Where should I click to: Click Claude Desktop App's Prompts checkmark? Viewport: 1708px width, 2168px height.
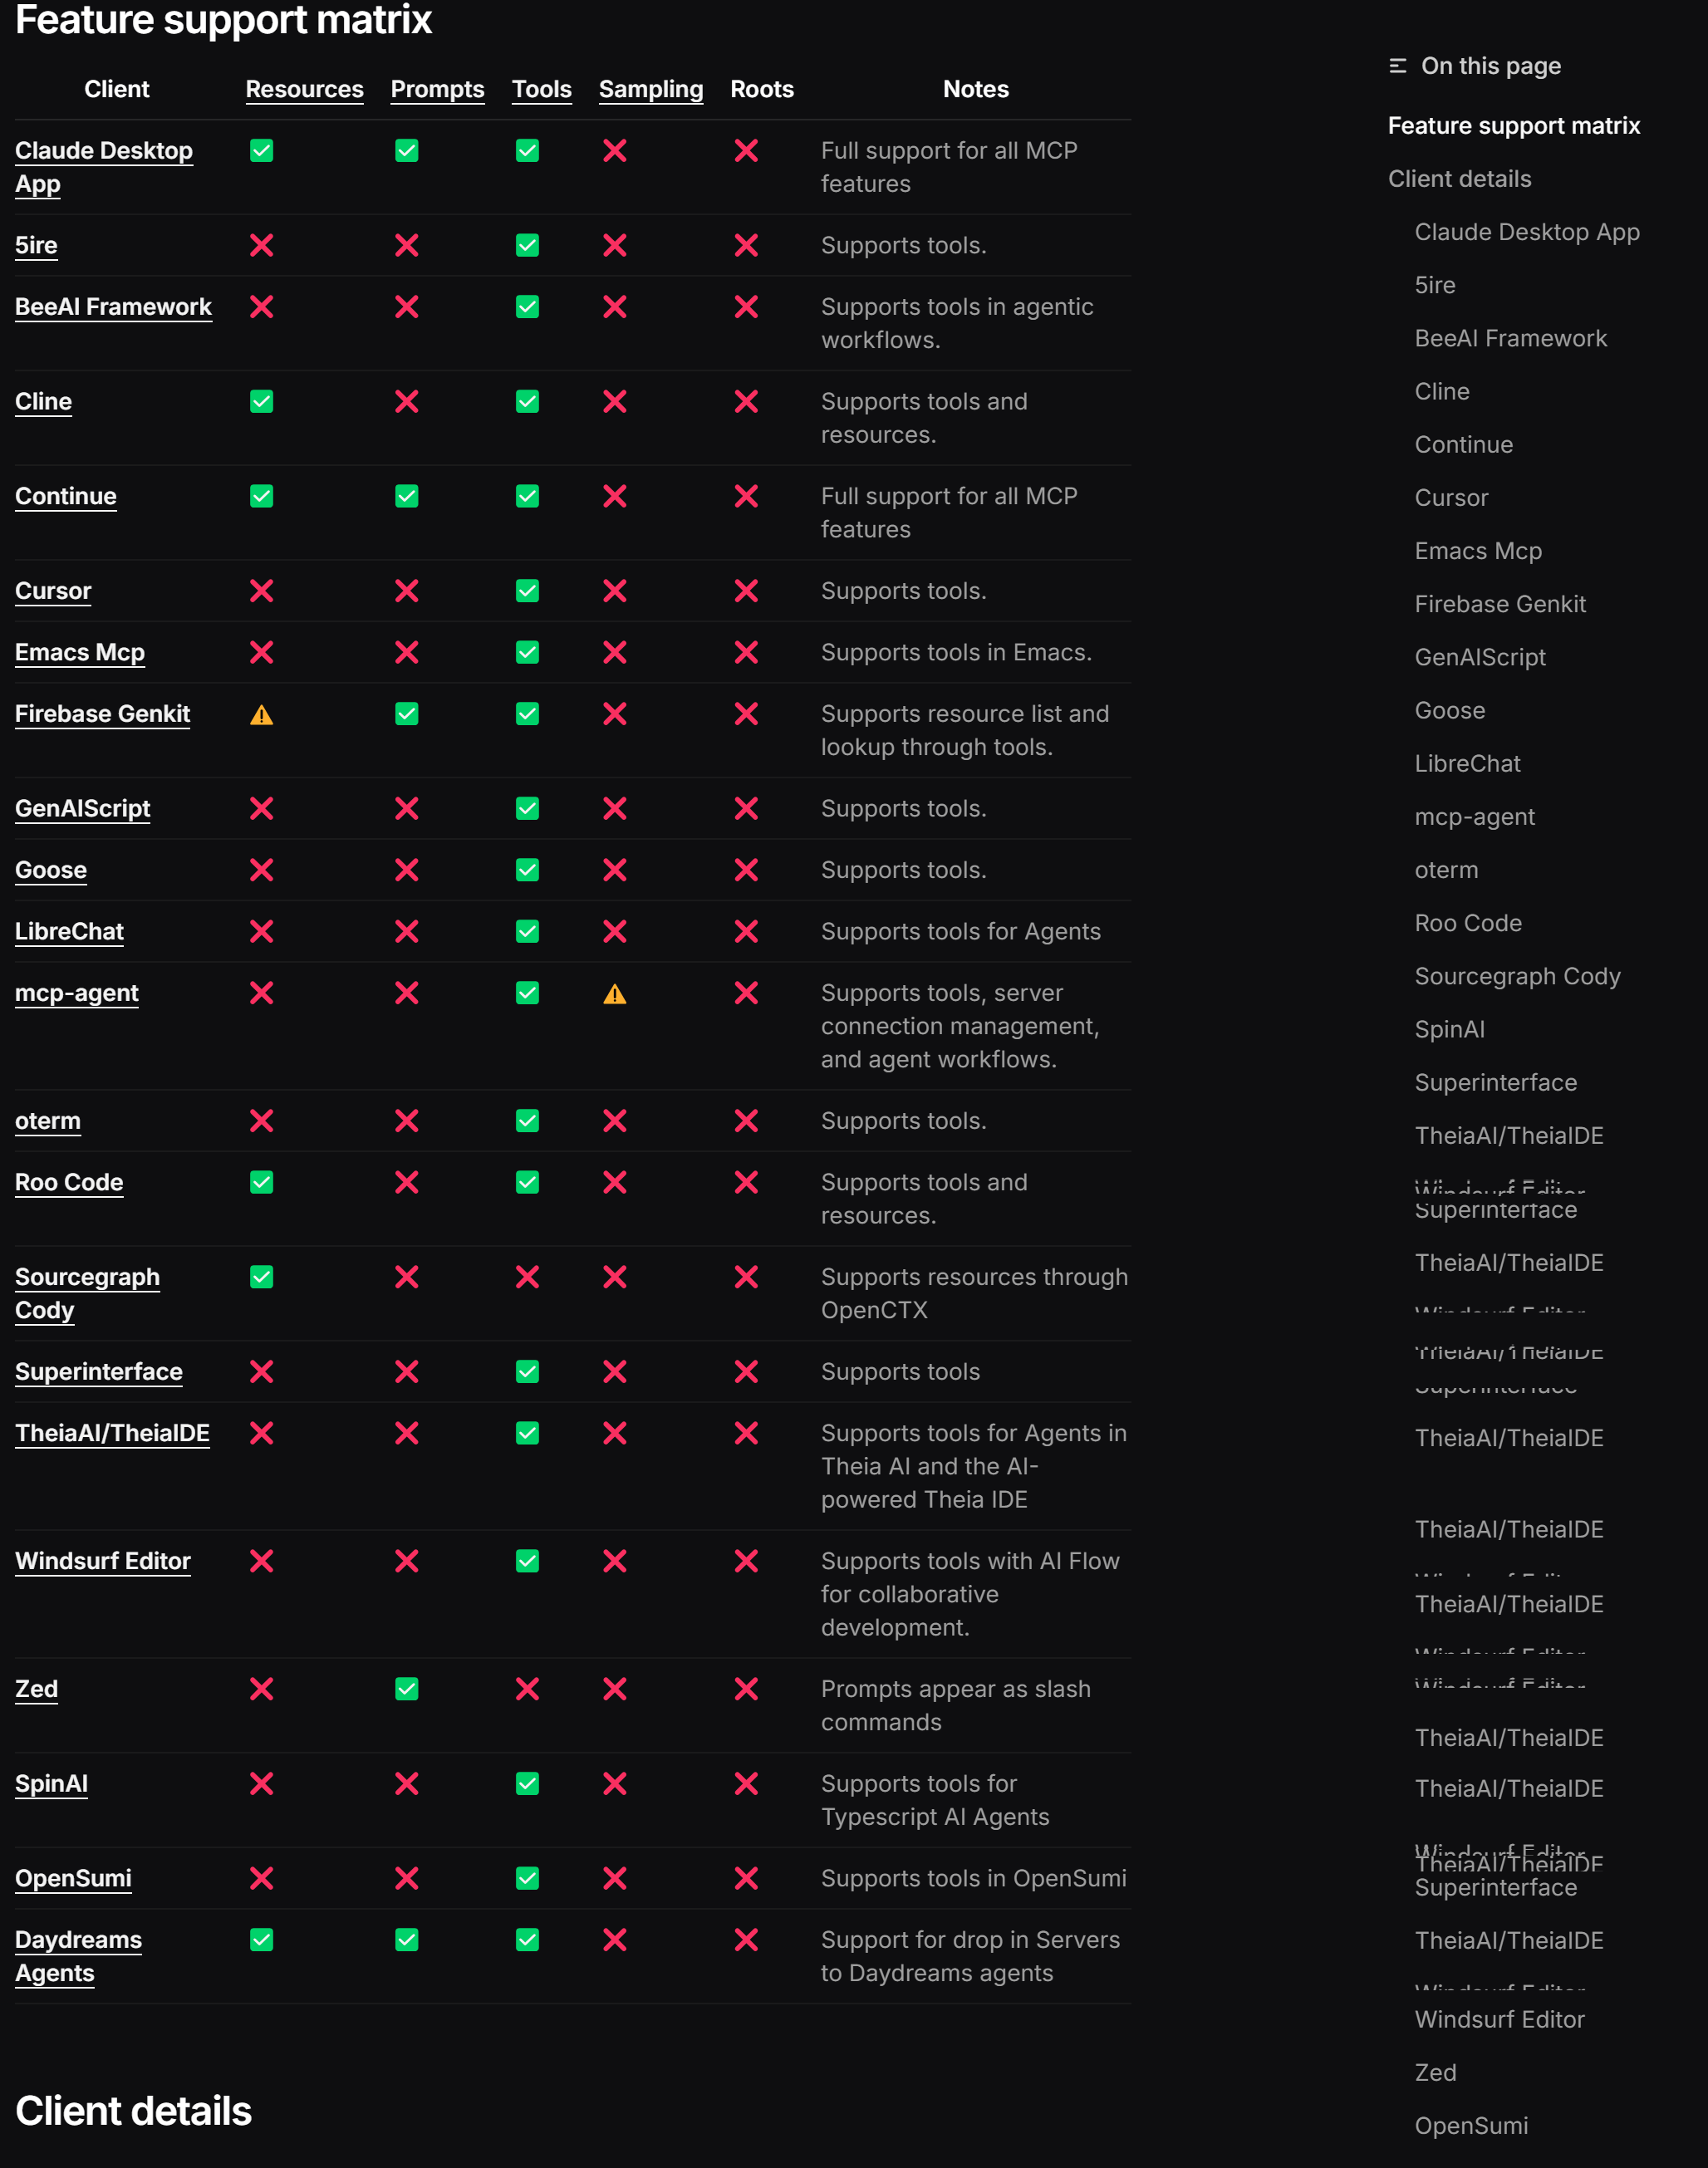406,150
